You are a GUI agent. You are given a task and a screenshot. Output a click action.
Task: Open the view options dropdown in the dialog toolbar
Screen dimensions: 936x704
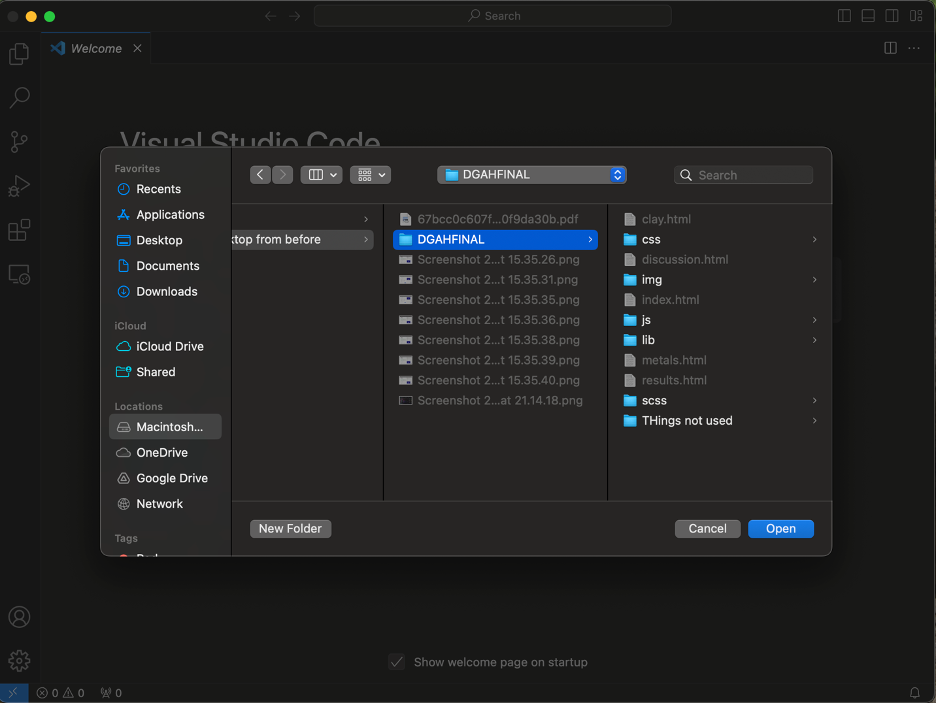click(x=370, y=174)
